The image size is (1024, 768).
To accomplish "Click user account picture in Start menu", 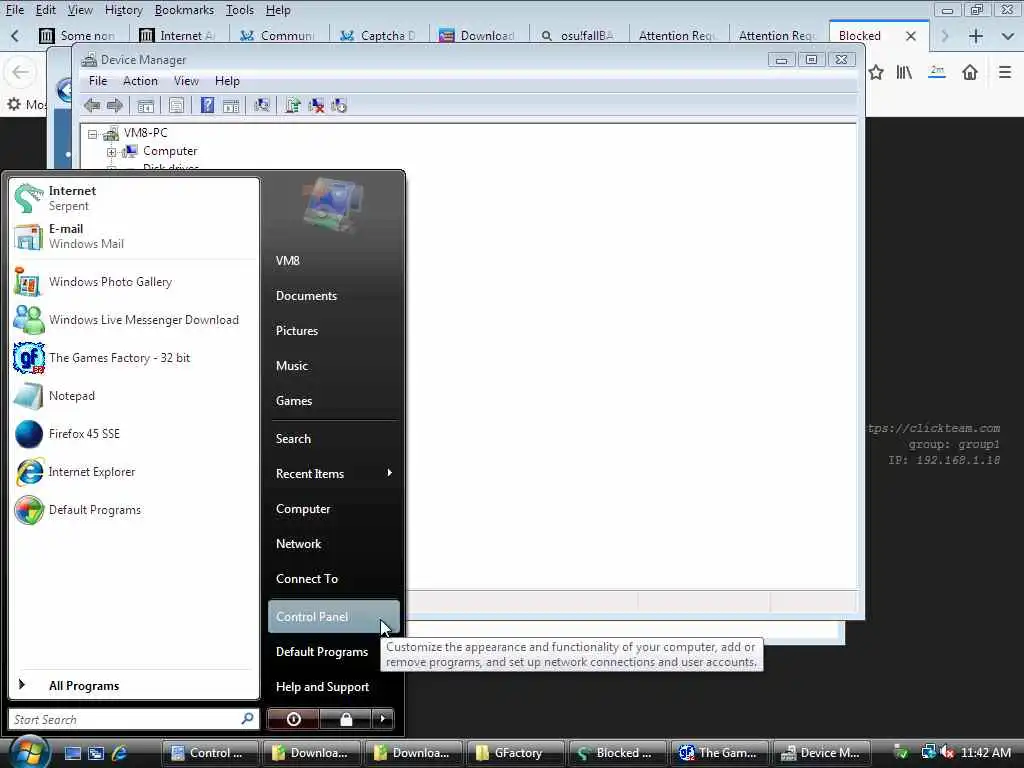I will pos(334,204).
